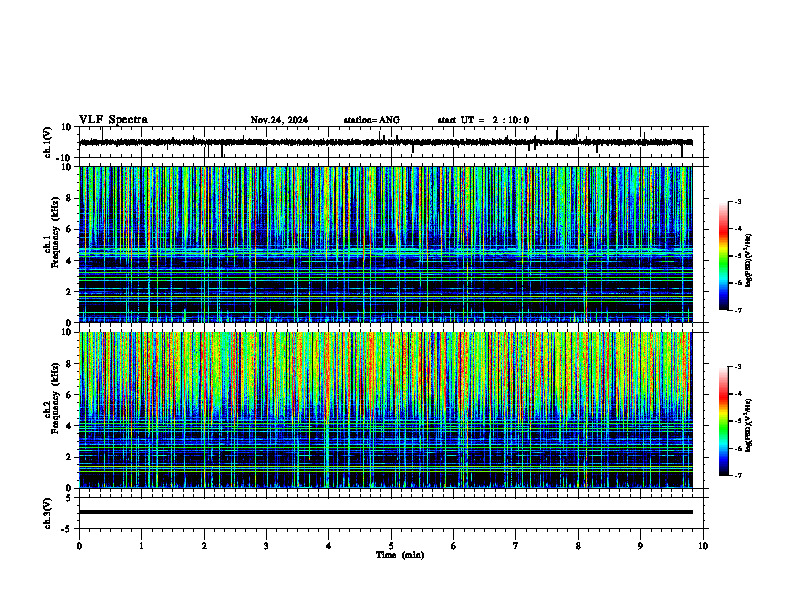Click the time axis tick label "1"
Screen dimensions: 792x612
coord(141,546)
